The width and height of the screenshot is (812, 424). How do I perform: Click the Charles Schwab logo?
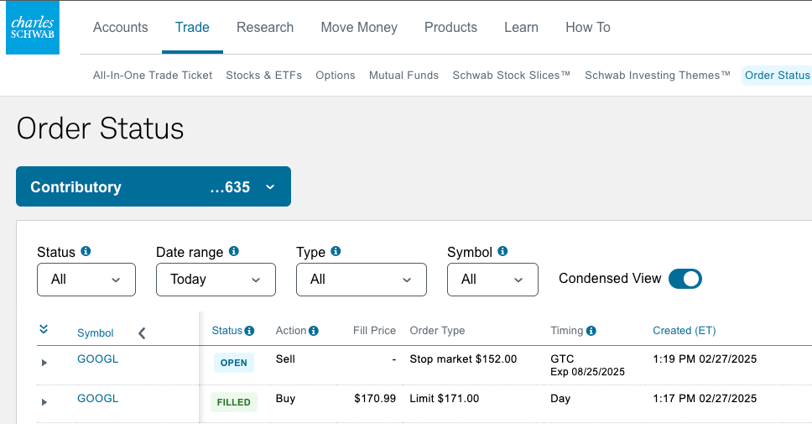[33, 28]
